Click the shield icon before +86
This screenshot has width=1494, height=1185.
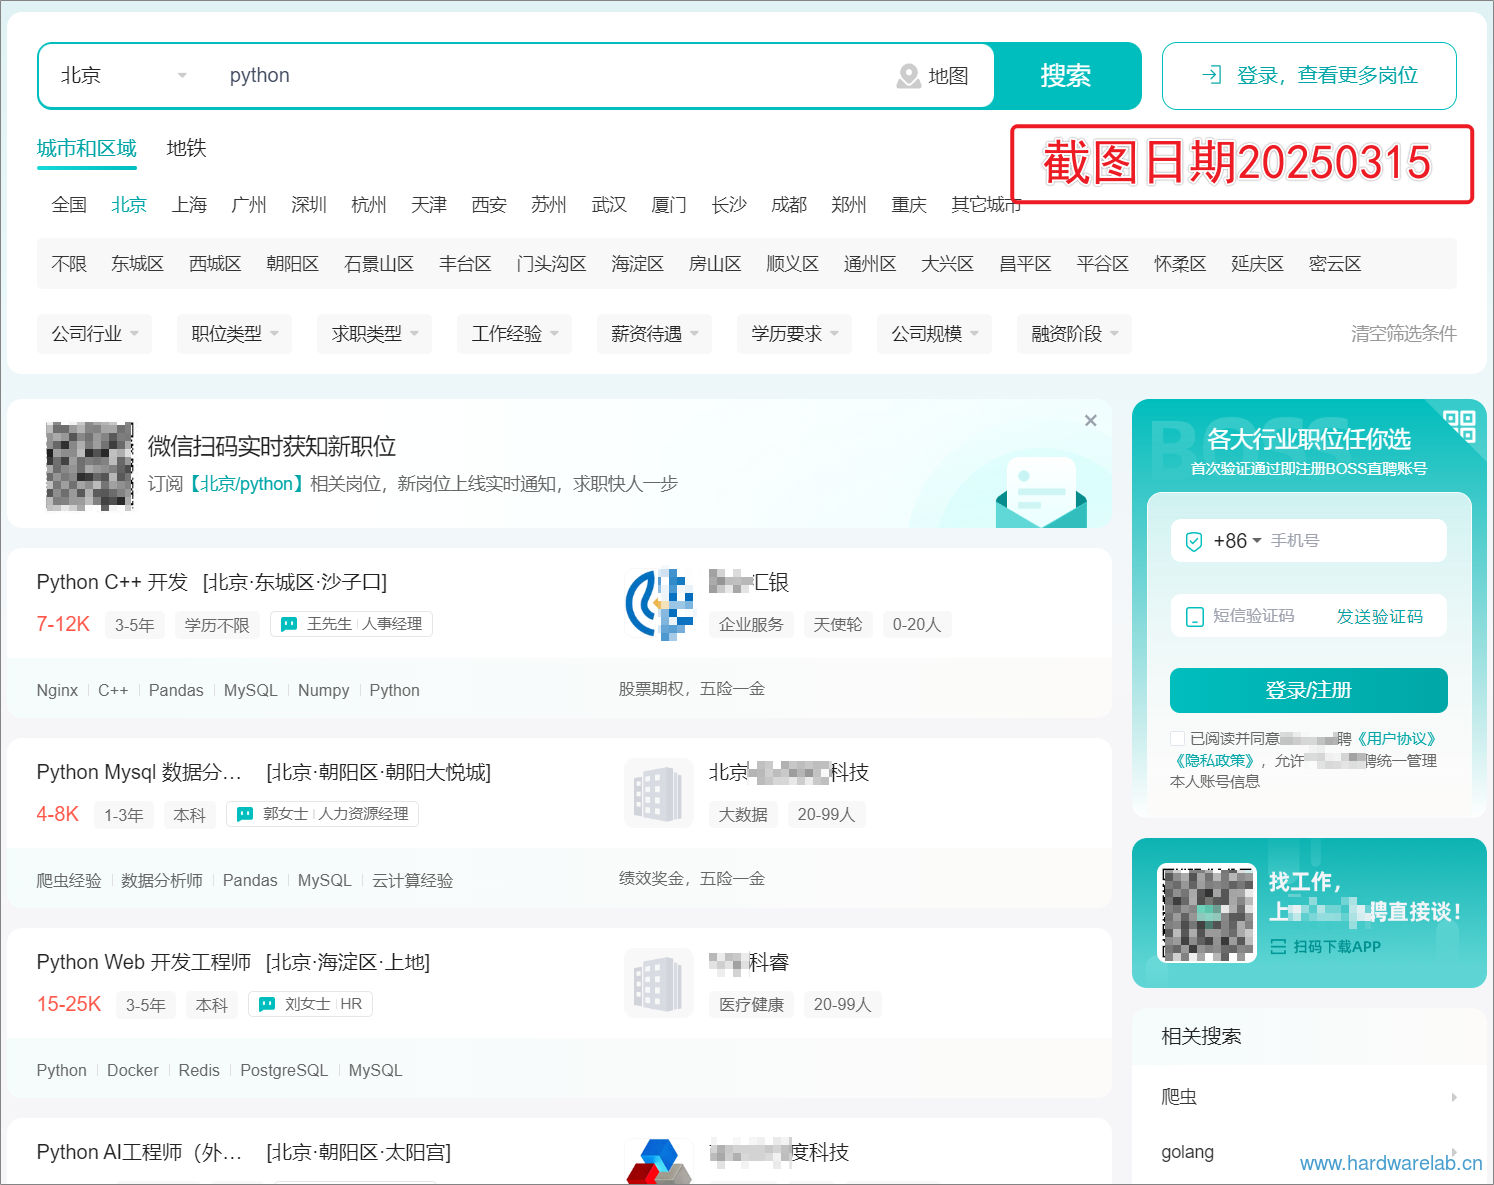(x=1193, y=541)
